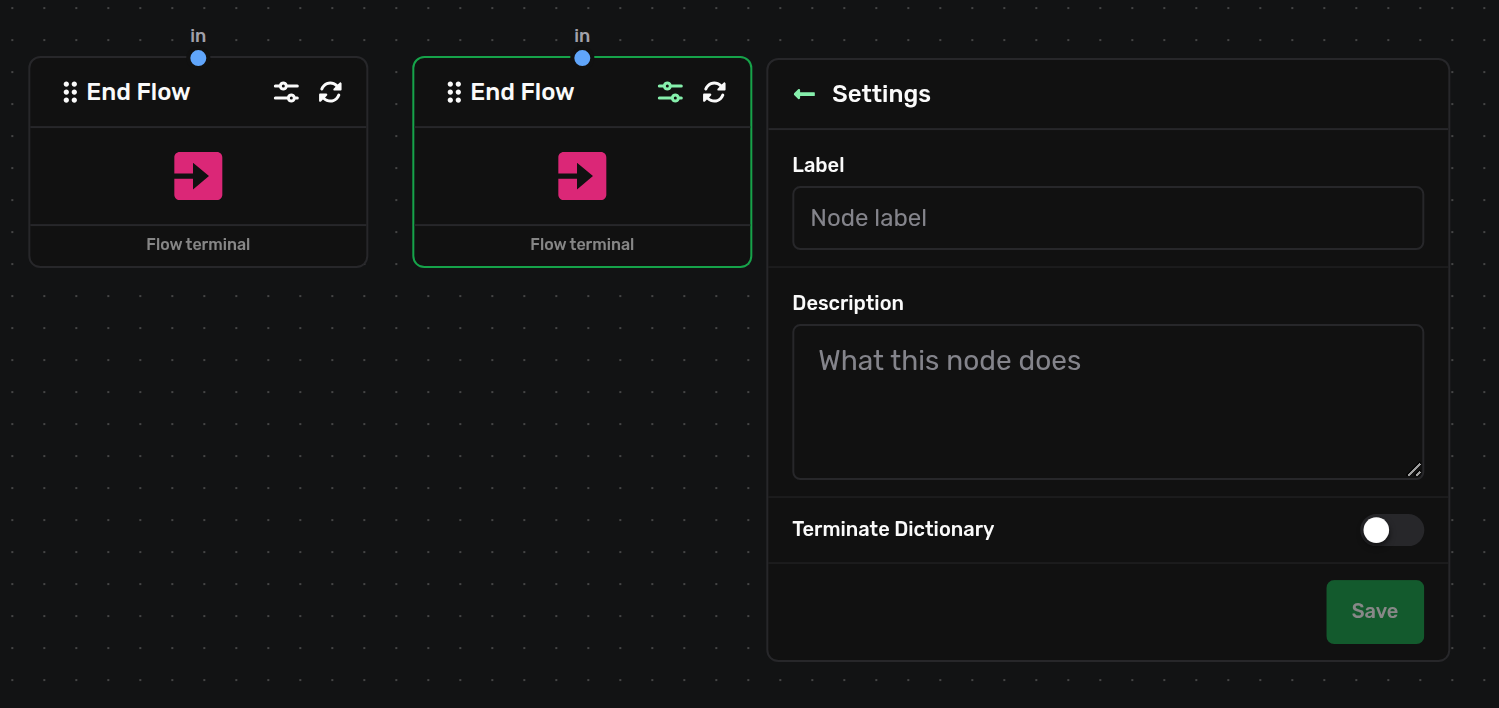The width and height of the screenshot is (1499, 708).
Task: Grab drag handle dots on left End Flow node
Action: [70, 92]
